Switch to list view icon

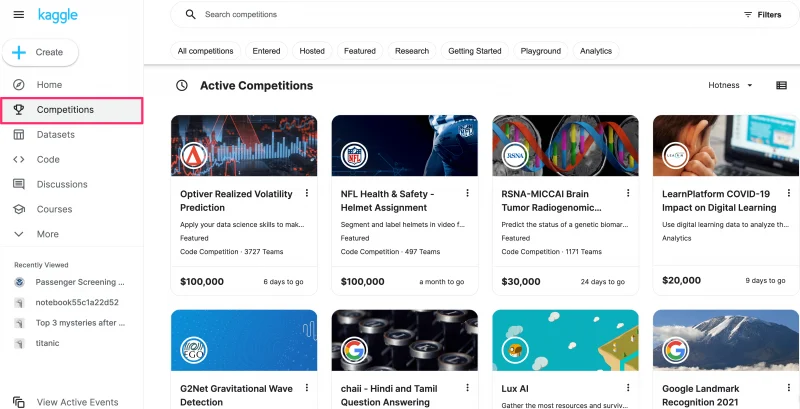[x=781, y=85]
